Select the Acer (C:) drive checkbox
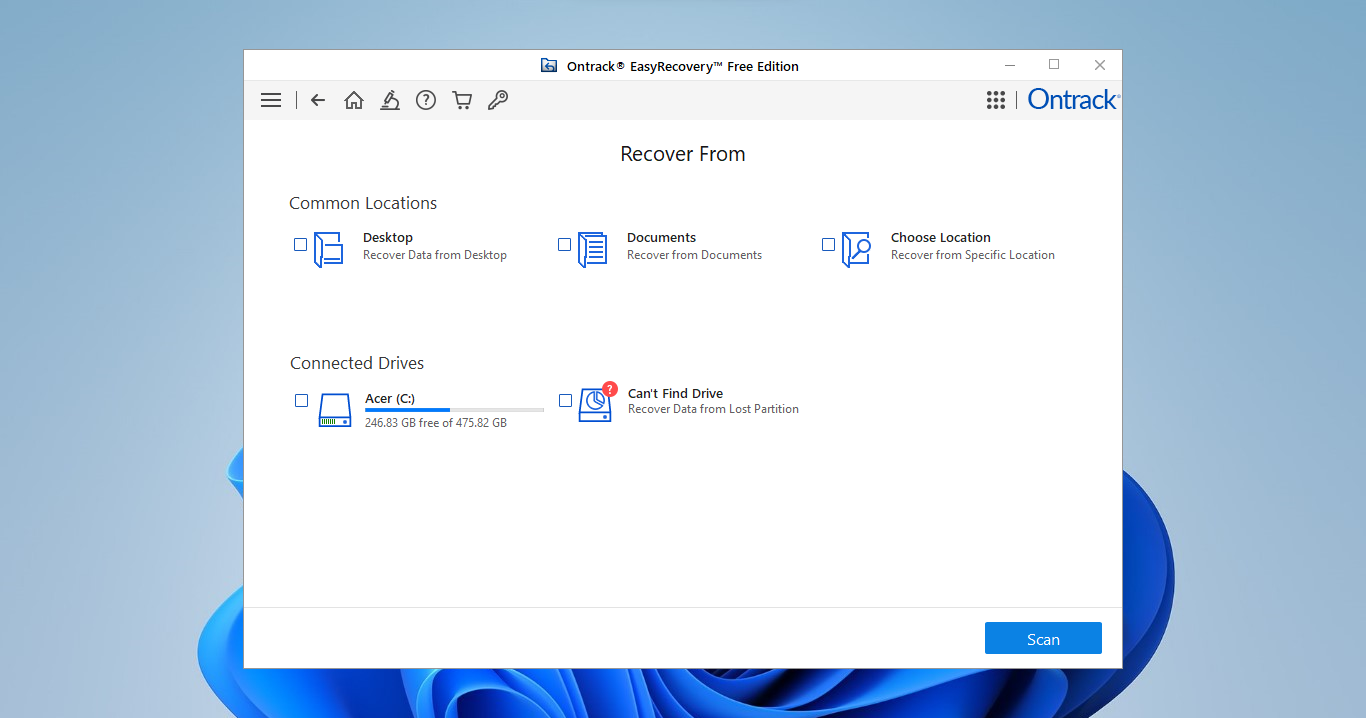 point(301,400)
